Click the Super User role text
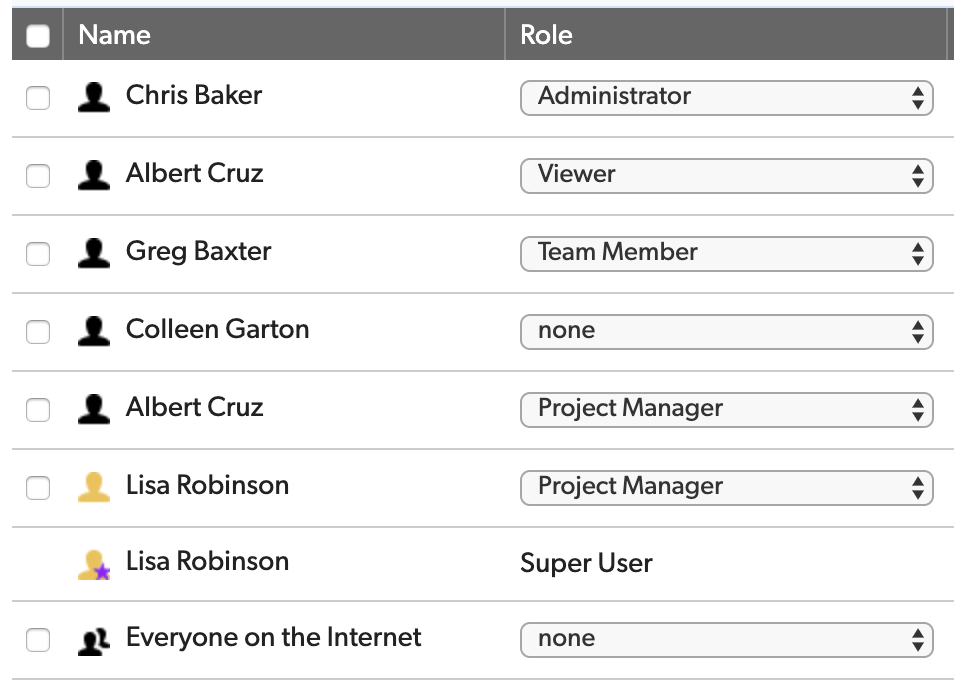The width and height of the screenshot is (954, 688). [586, 563]
